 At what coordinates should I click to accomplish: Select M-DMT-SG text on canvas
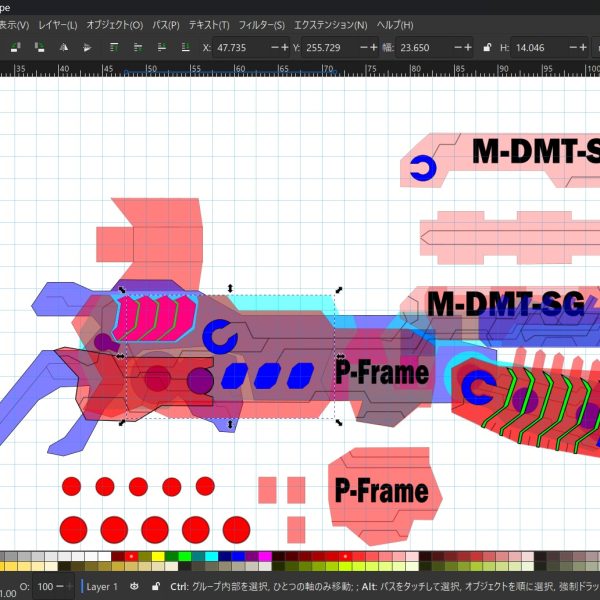click(x=506, y=304)
